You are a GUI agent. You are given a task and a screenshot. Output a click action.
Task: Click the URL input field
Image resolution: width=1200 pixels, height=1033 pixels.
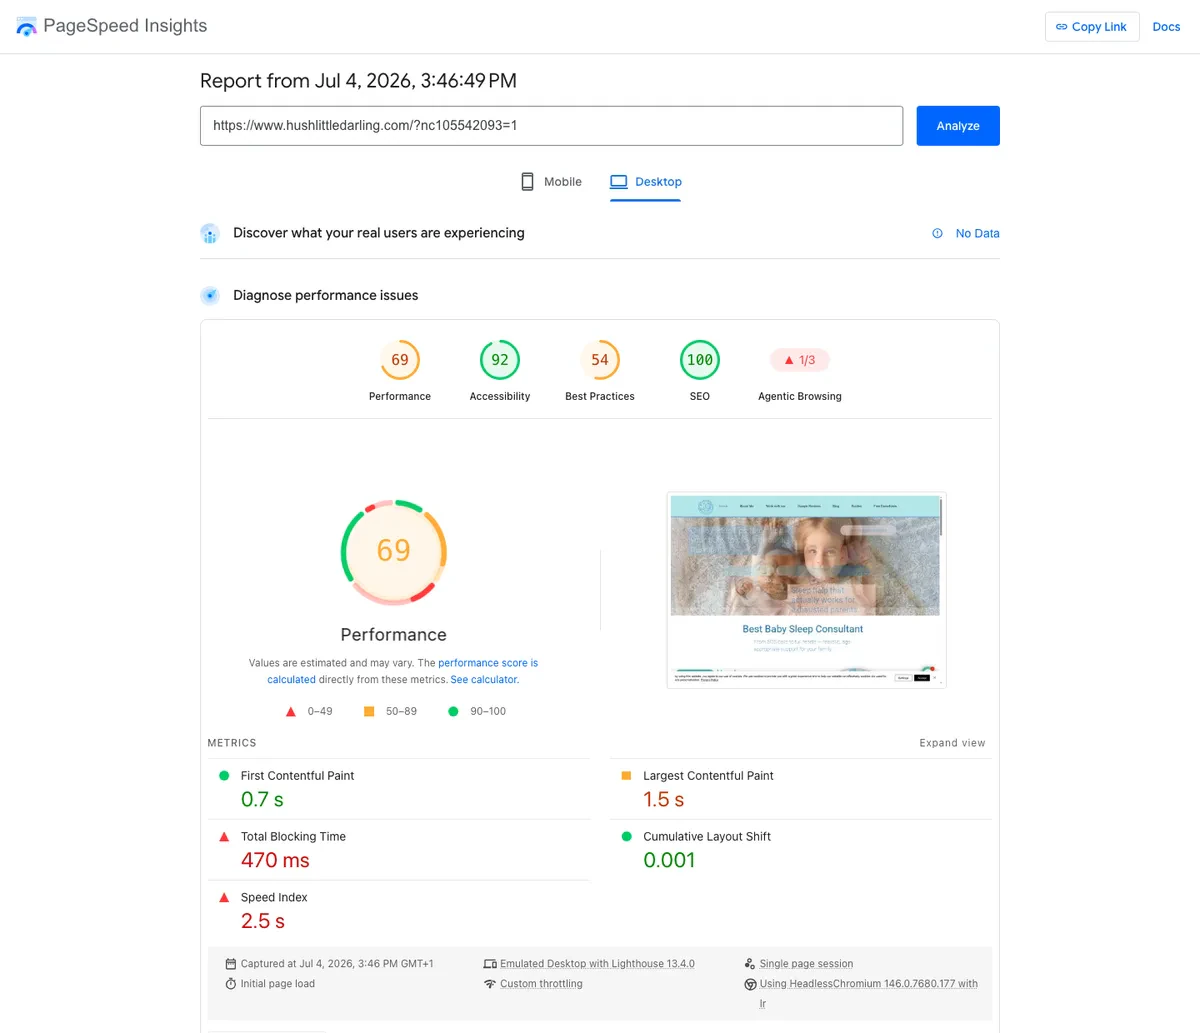pos(551,126)
